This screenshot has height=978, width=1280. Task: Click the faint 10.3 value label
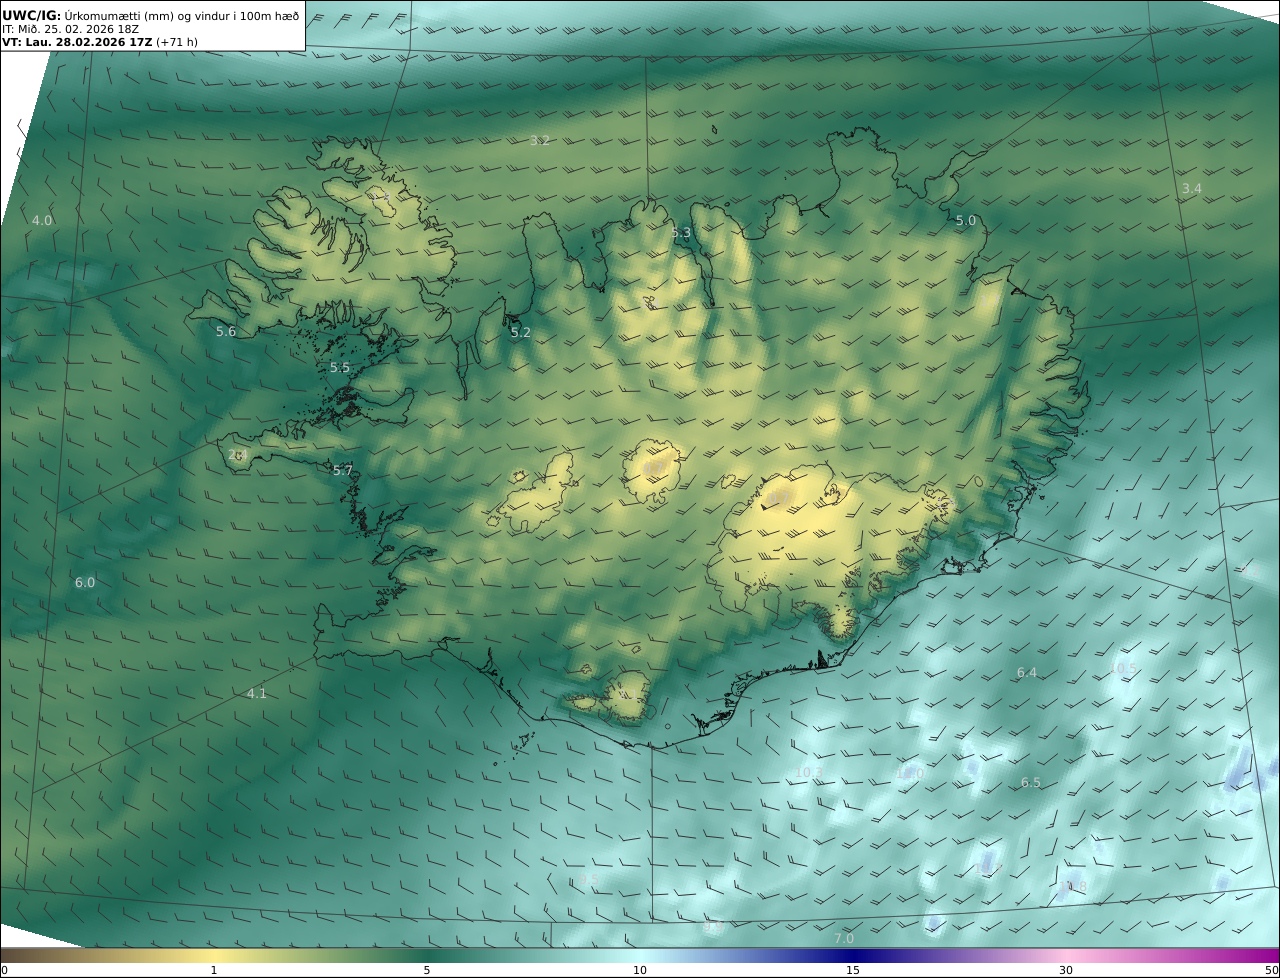pyautogui.click(x=808, y=772)
